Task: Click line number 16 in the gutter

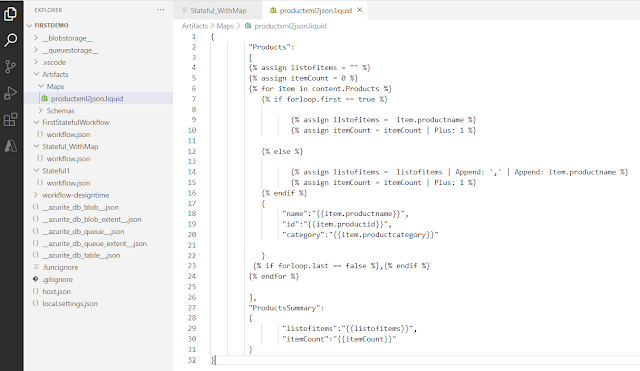Action: point(192,193)
